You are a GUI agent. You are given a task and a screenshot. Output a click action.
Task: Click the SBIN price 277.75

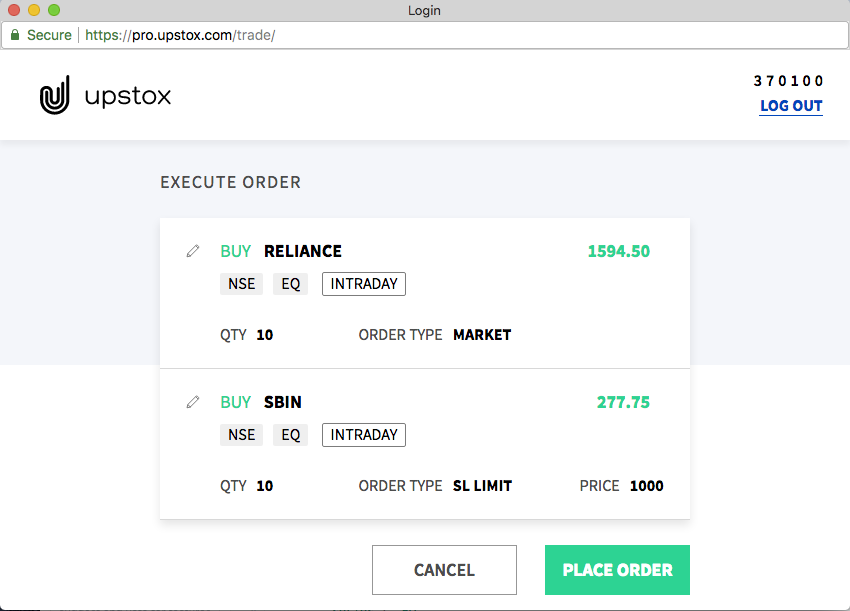623,402
